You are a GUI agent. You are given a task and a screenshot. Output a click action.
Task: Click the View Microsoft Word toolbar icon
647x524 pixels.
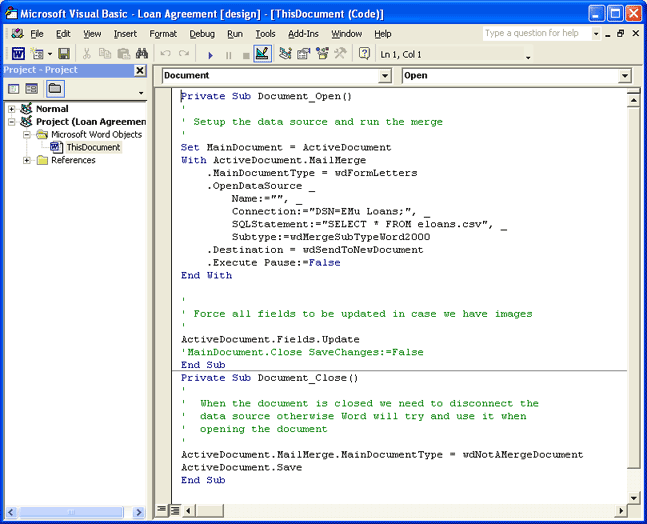tap(18, 54)
